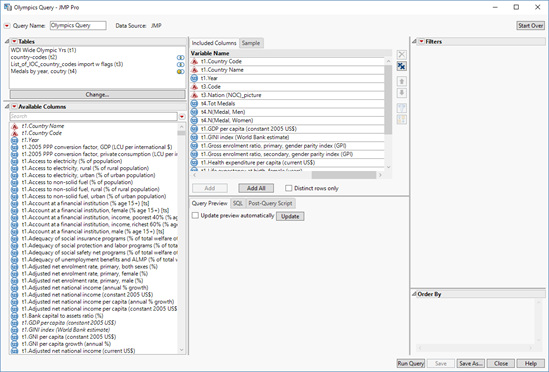Click the Add All button
The height and width of the screenshot is (372, 549).
click(x=256, y=188)
